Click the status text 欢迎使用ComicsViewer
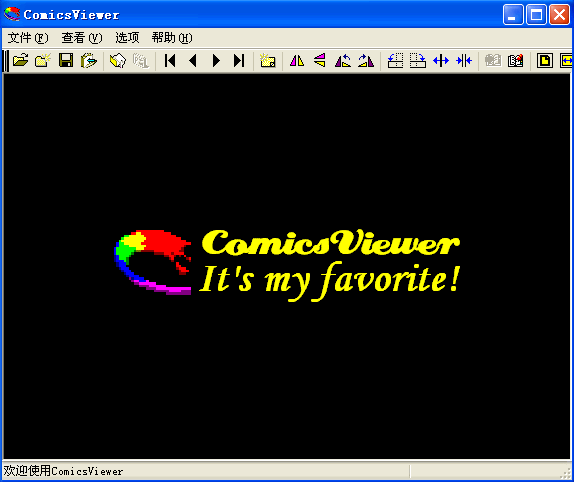 (x=63, y=471)
